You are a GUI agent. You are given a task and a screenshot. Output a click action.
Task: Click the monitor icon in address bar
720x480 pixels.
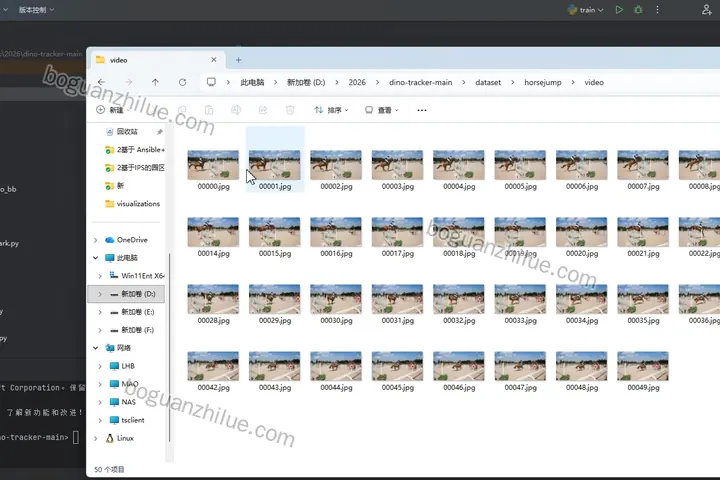[211, 82]
